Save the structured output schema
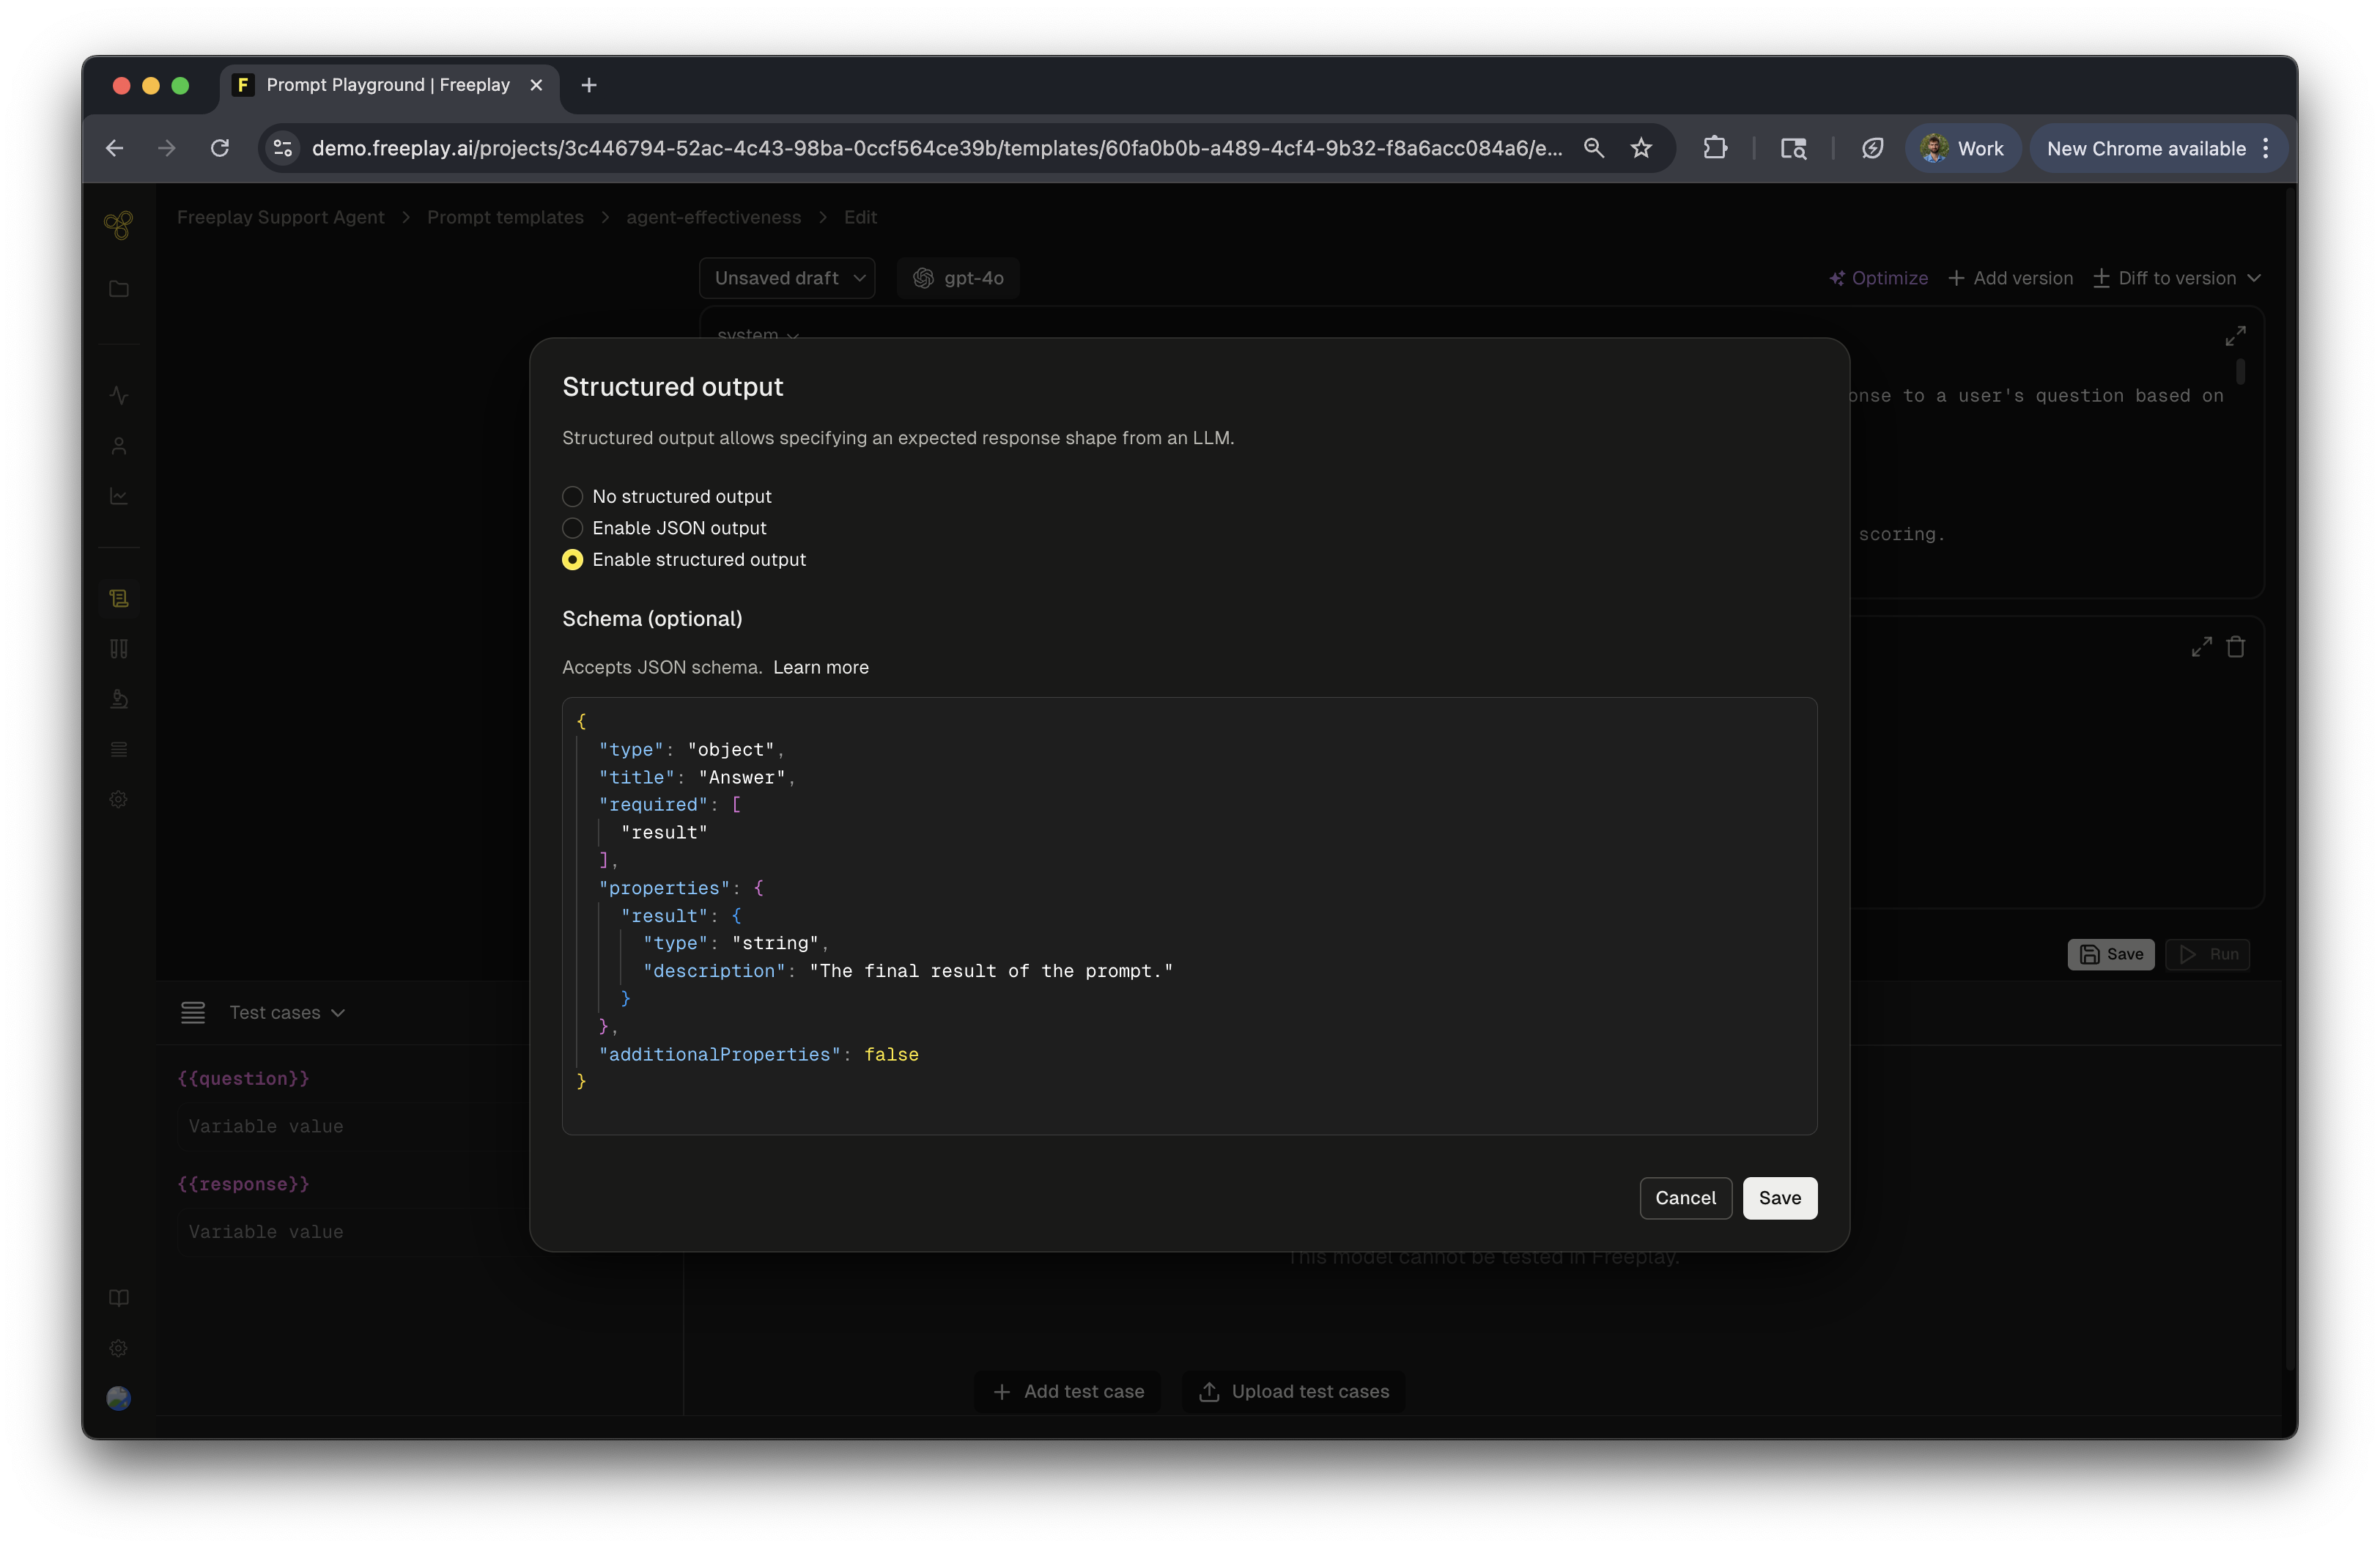This screenshot has height=1548, width=2380. point(1779,1198)
